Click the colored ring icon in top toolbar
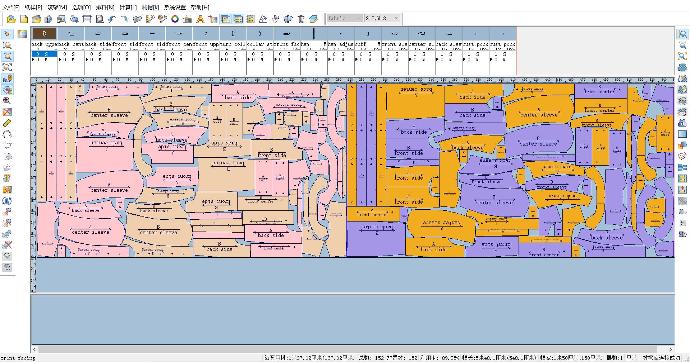The width and height of the screenshot is (690, 362). click(x=175, y=19)
